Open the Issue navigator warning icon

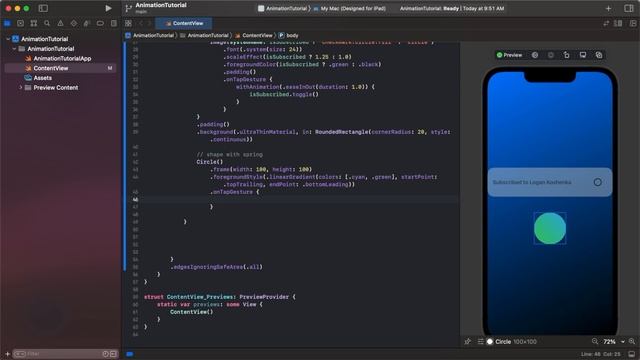(x=60, y=23)
